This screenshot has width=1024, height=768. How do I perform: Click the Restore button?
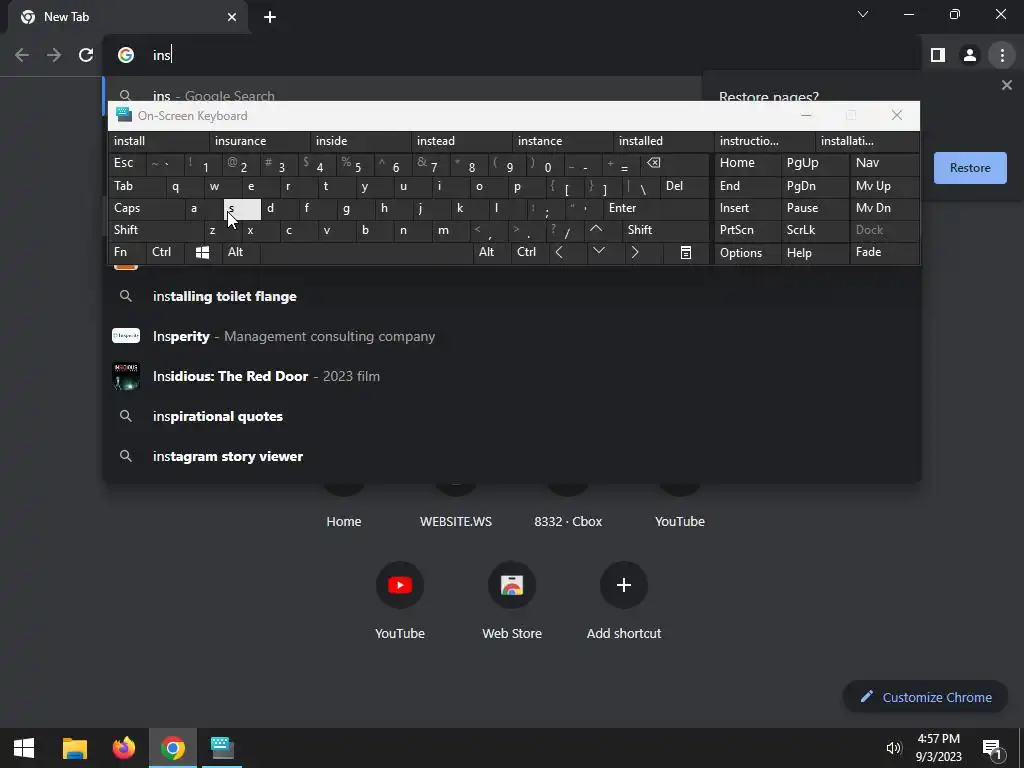coord(970,168)
